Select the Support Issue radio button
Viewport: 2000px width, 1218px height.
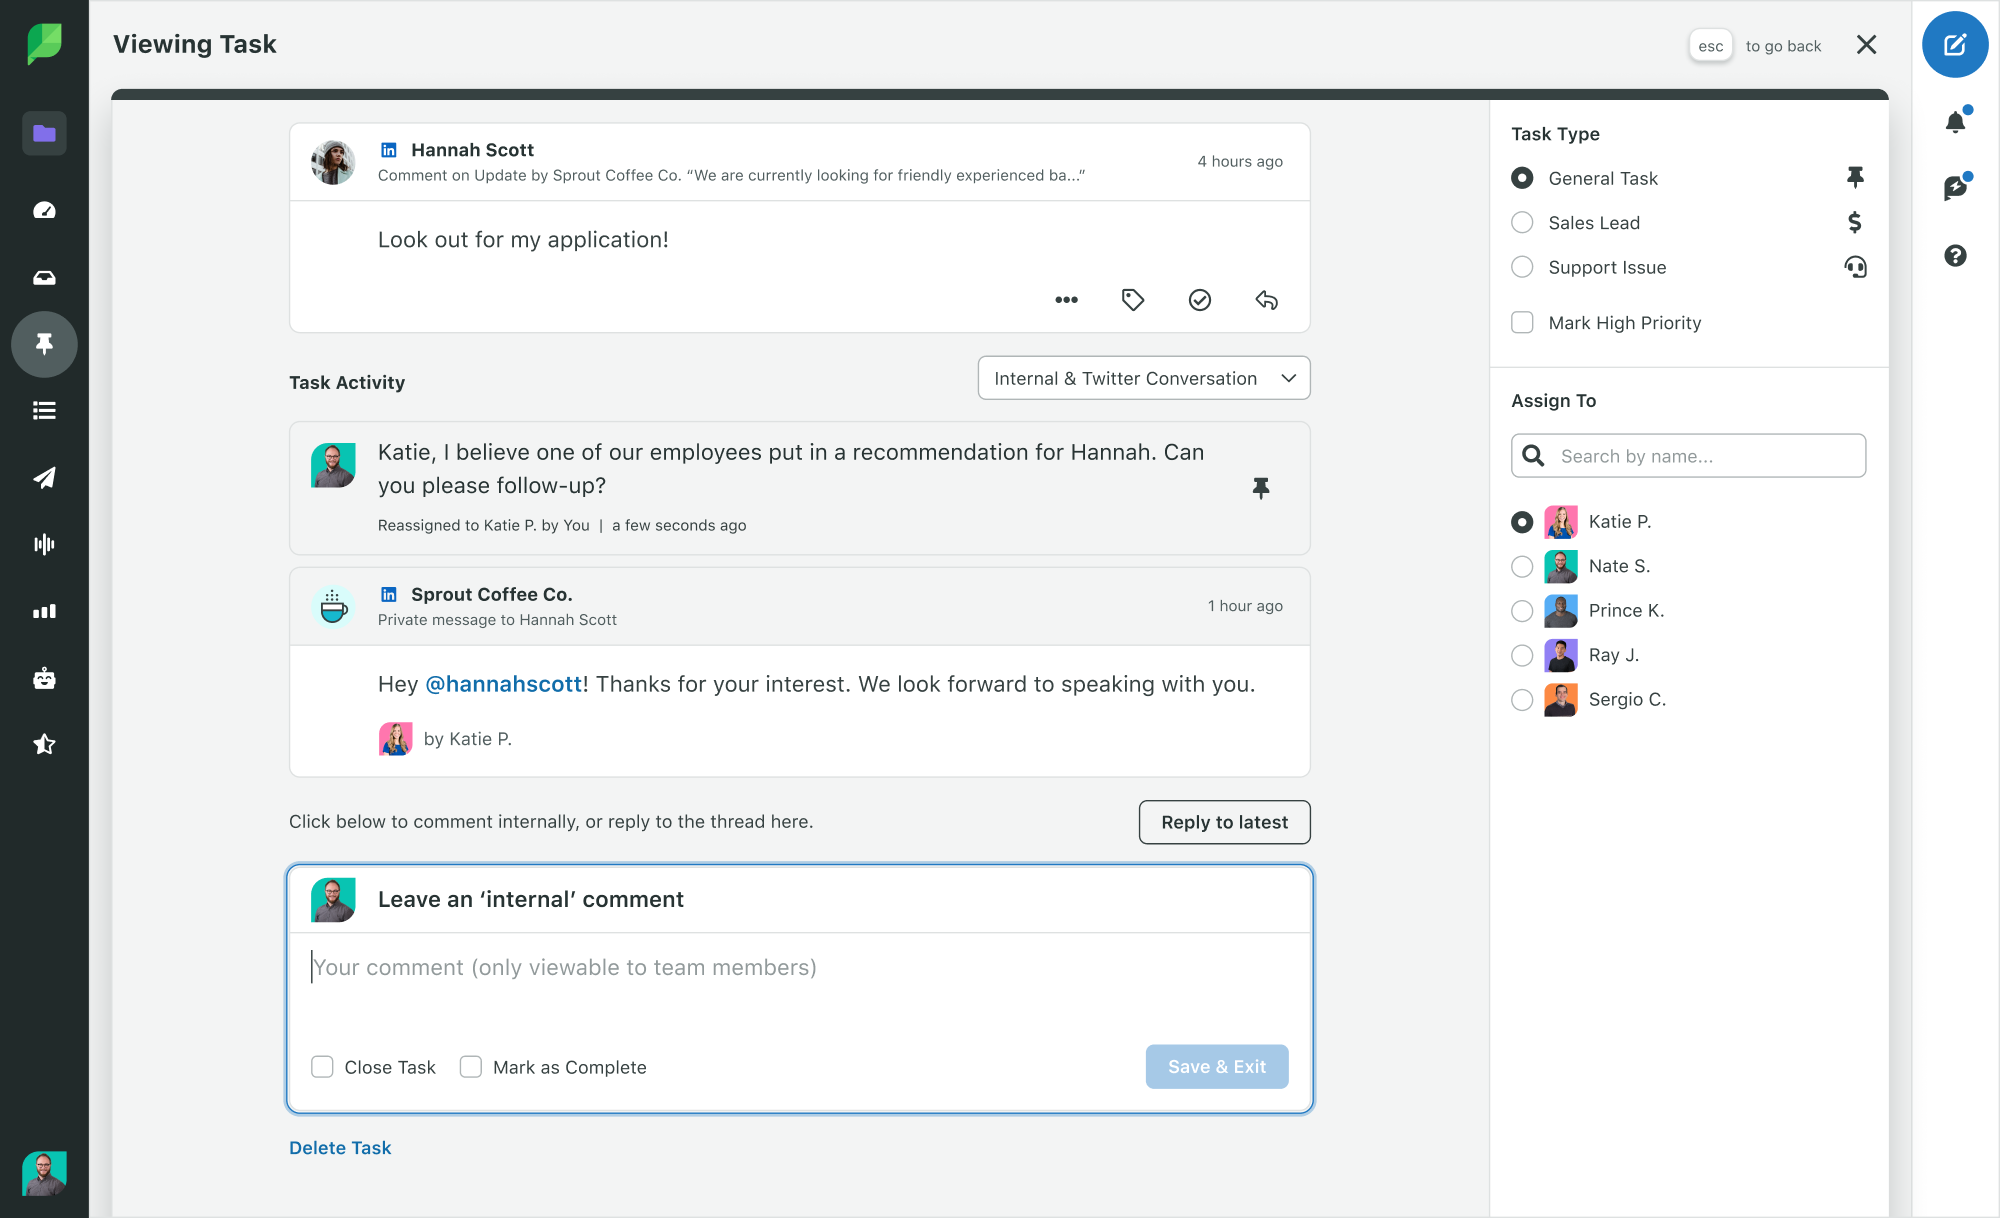1521,267
